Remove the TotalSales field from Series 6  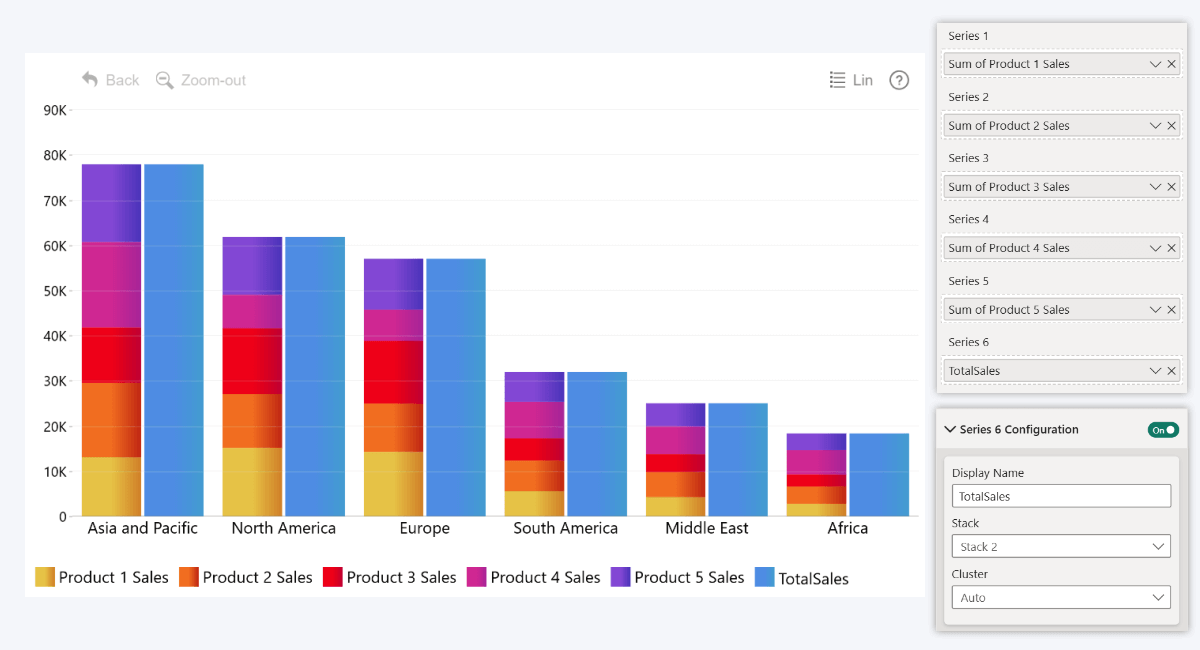[x=1172, y=371]
